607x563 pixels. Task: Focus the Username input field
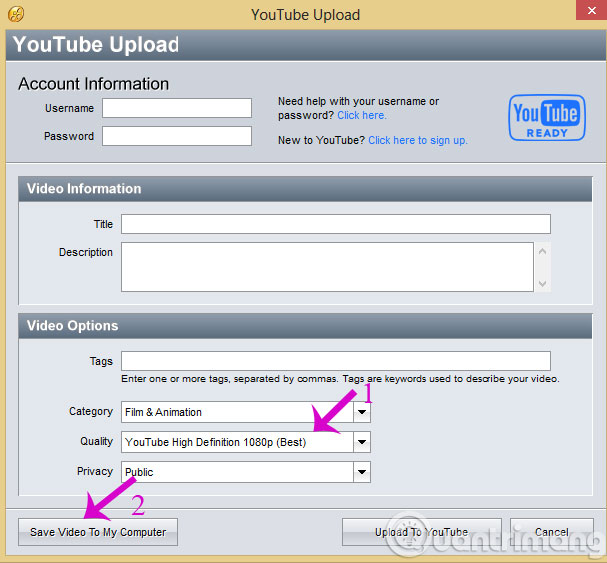(x=177, y=108)
